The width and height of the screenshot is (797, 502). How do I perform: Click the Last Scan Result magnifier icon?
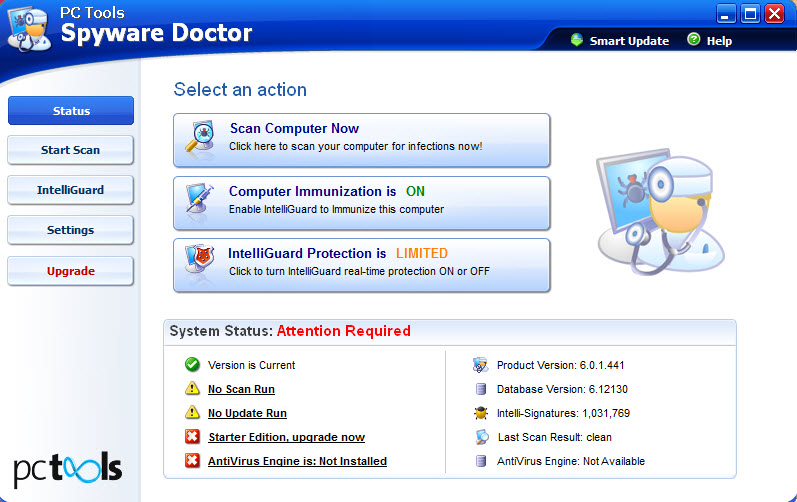482,437
